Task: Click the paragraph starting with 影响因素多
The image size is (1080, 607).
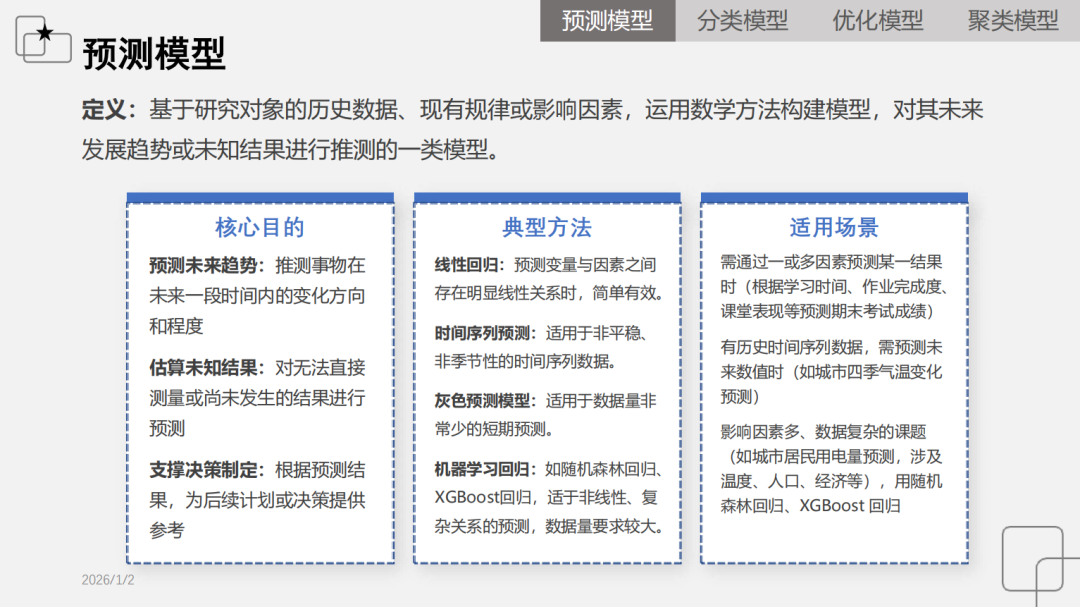Action: coord(832,469)
